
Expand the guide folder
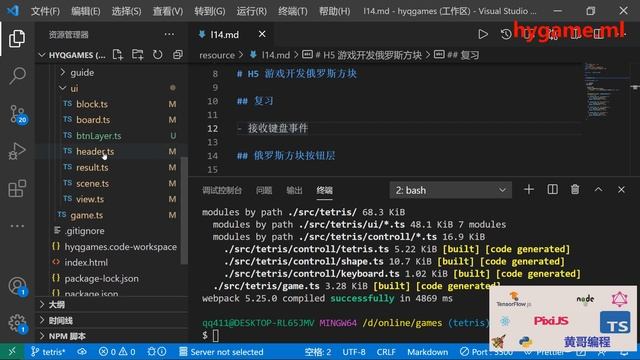tap(82, 72)
